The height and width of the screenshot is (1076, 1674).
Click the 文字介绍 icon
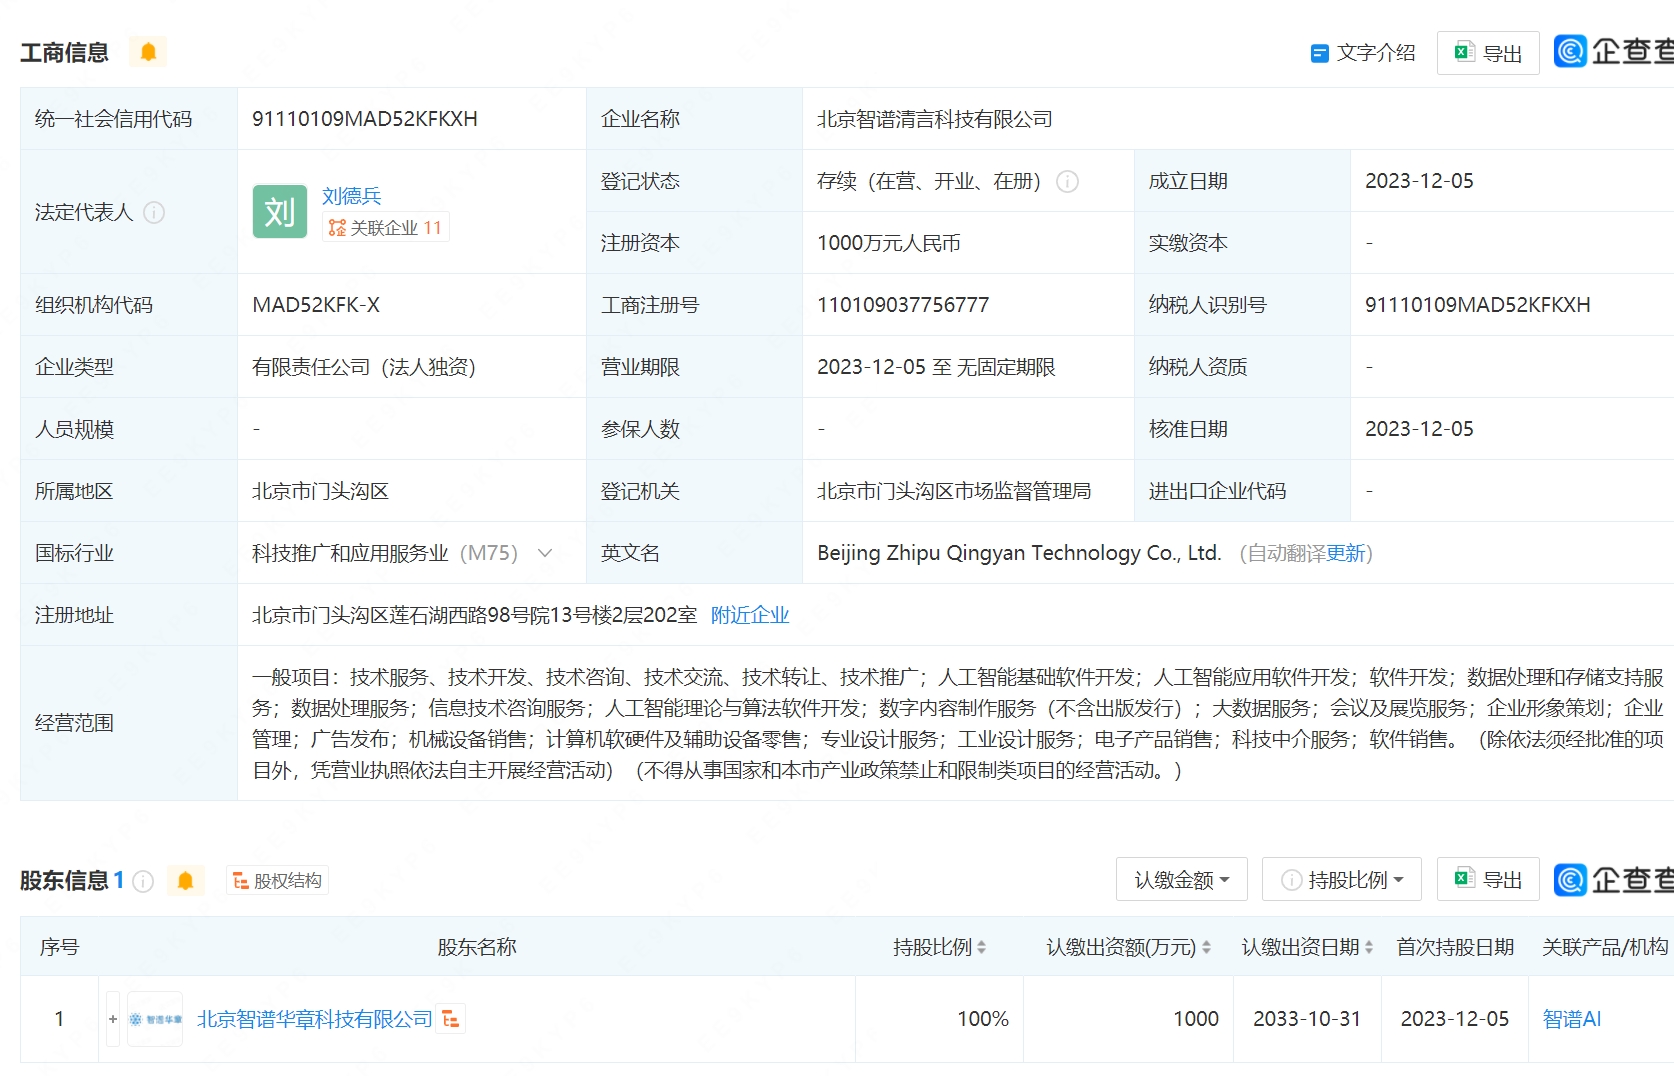(1319, 53)
